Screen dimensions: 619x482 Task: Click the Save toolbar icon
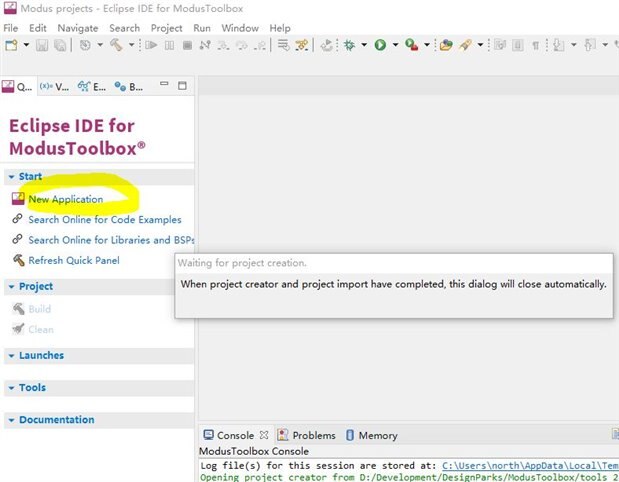pos(42,45)
